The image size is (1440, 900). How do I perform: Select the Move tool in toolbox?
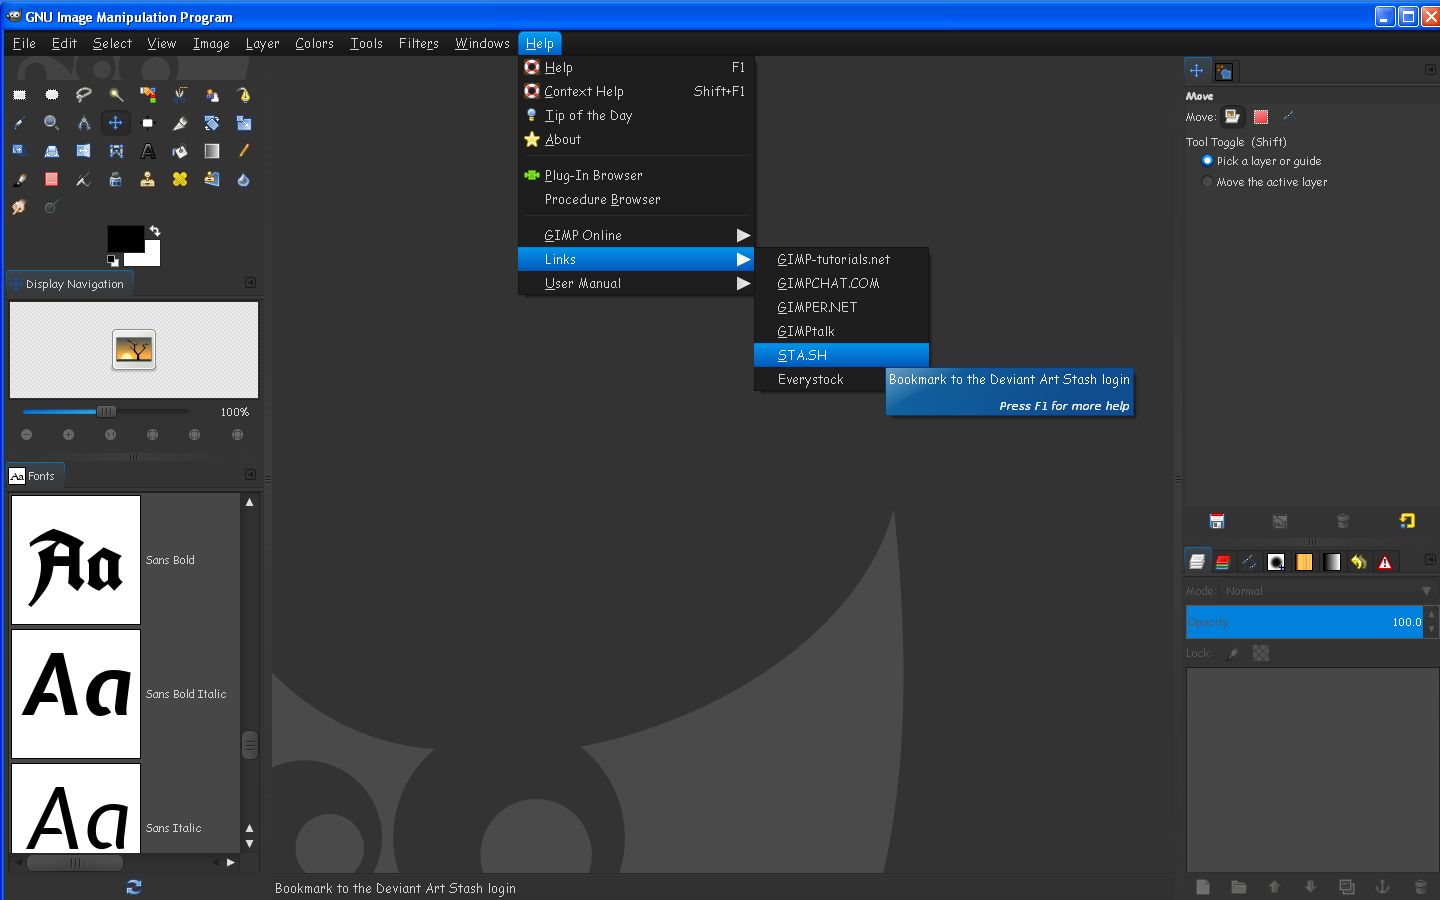click(116, 123)
